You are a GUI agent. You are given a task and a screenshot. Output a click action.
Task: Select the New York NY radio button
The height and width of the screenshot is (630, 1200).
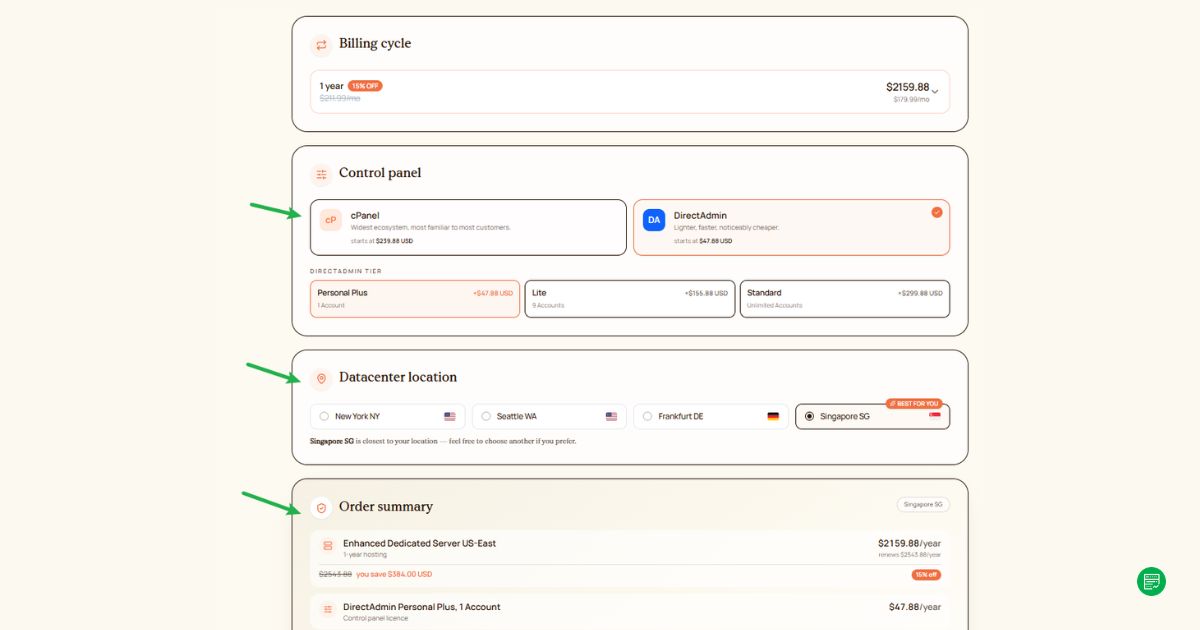(324, 416)
